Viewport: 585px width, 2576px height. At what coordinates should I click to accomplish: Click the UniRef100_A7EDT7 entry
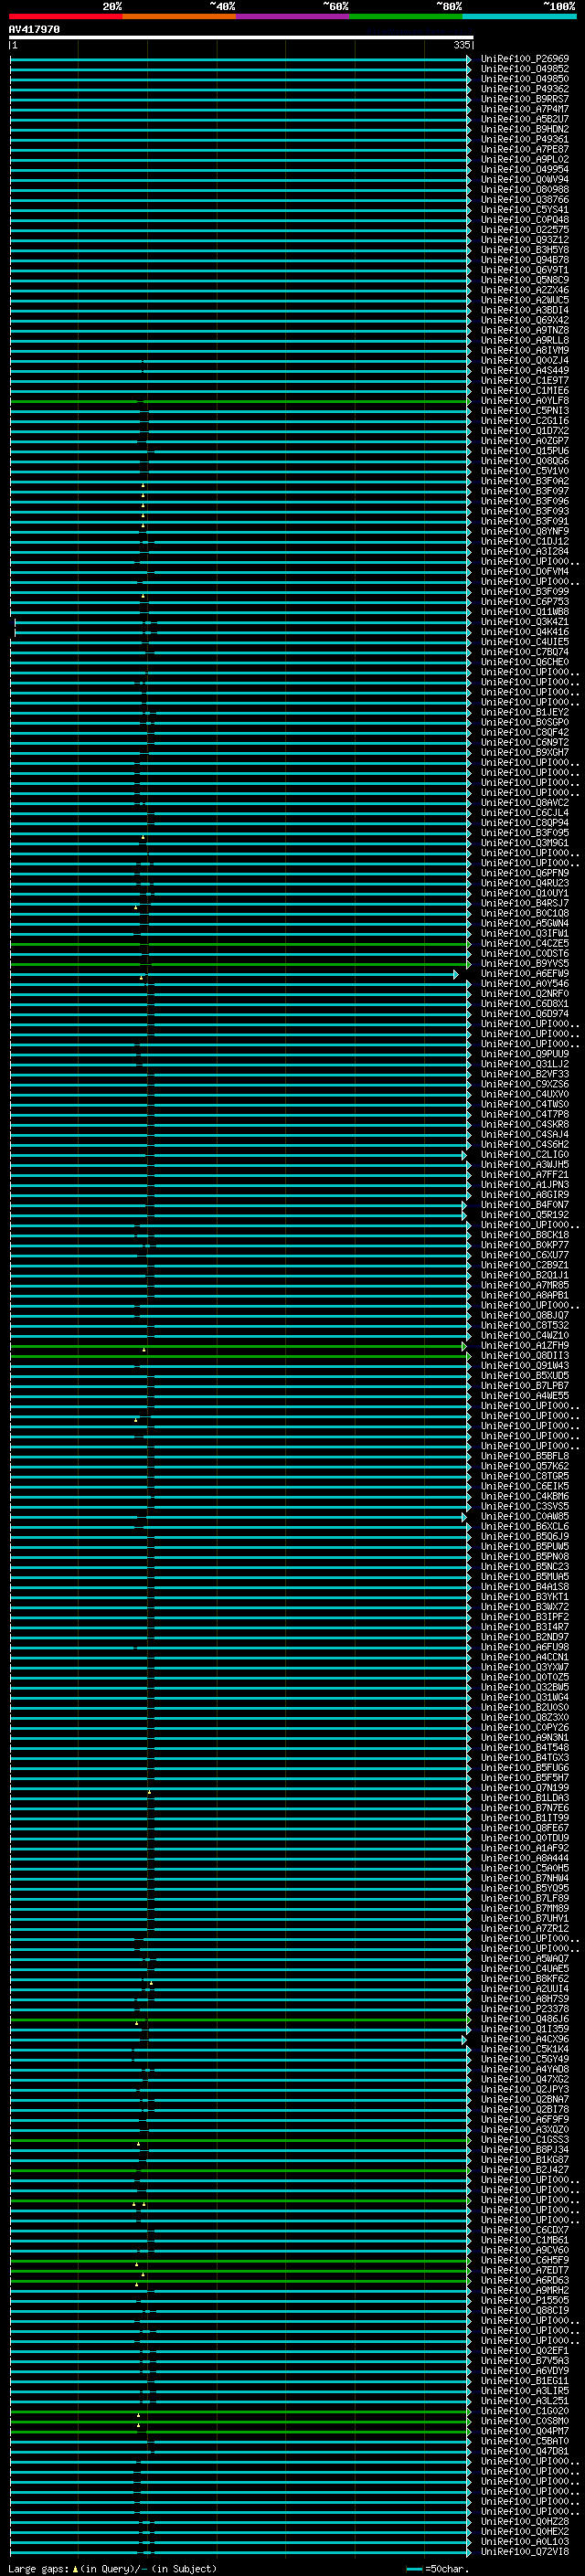(x=525, y=2271)
